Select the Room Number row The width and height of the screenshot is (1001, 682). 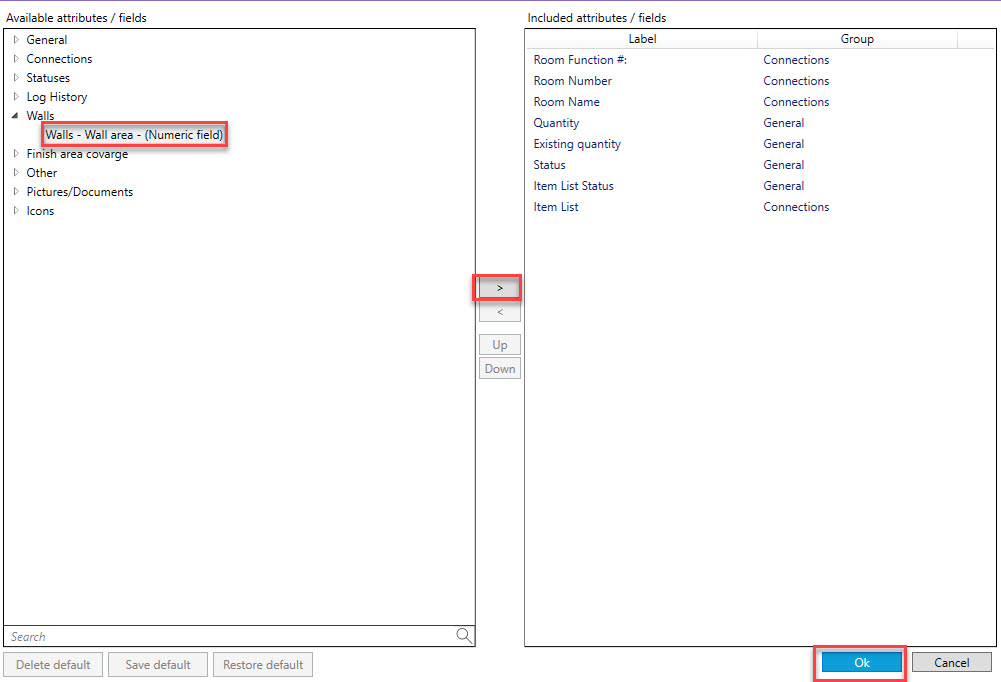click(573, 81)
